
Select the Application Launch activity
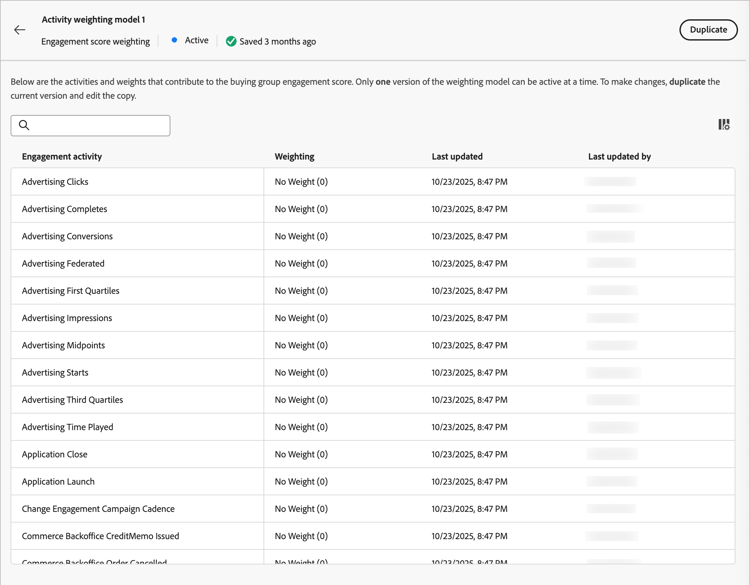pyautogui.click(x=58, y=482)
